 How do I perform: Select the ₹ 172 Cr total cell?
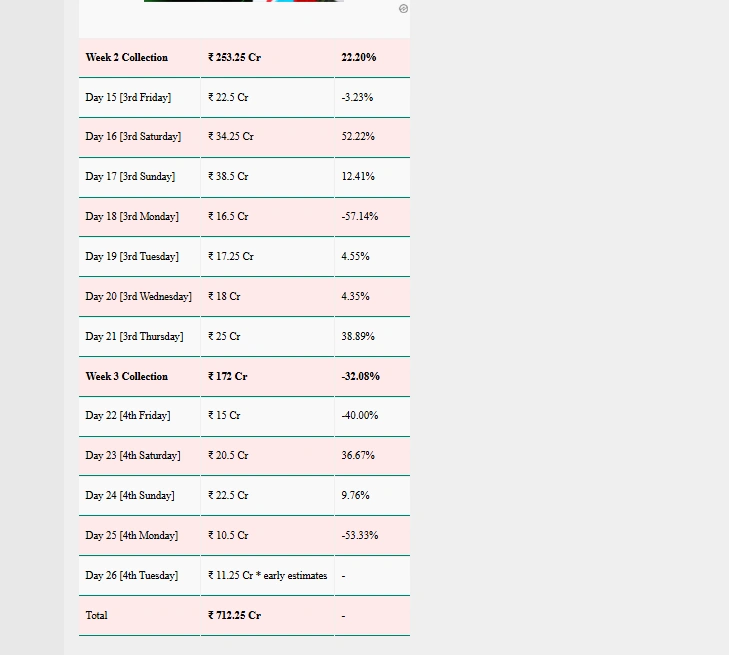point(227,376)
